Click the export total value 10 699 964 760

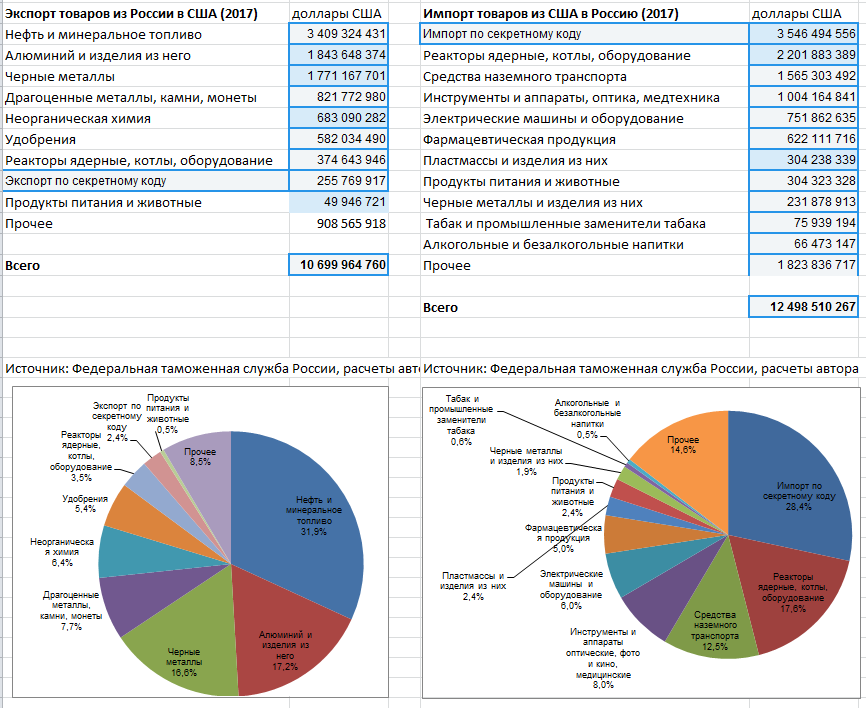point(337,265)
